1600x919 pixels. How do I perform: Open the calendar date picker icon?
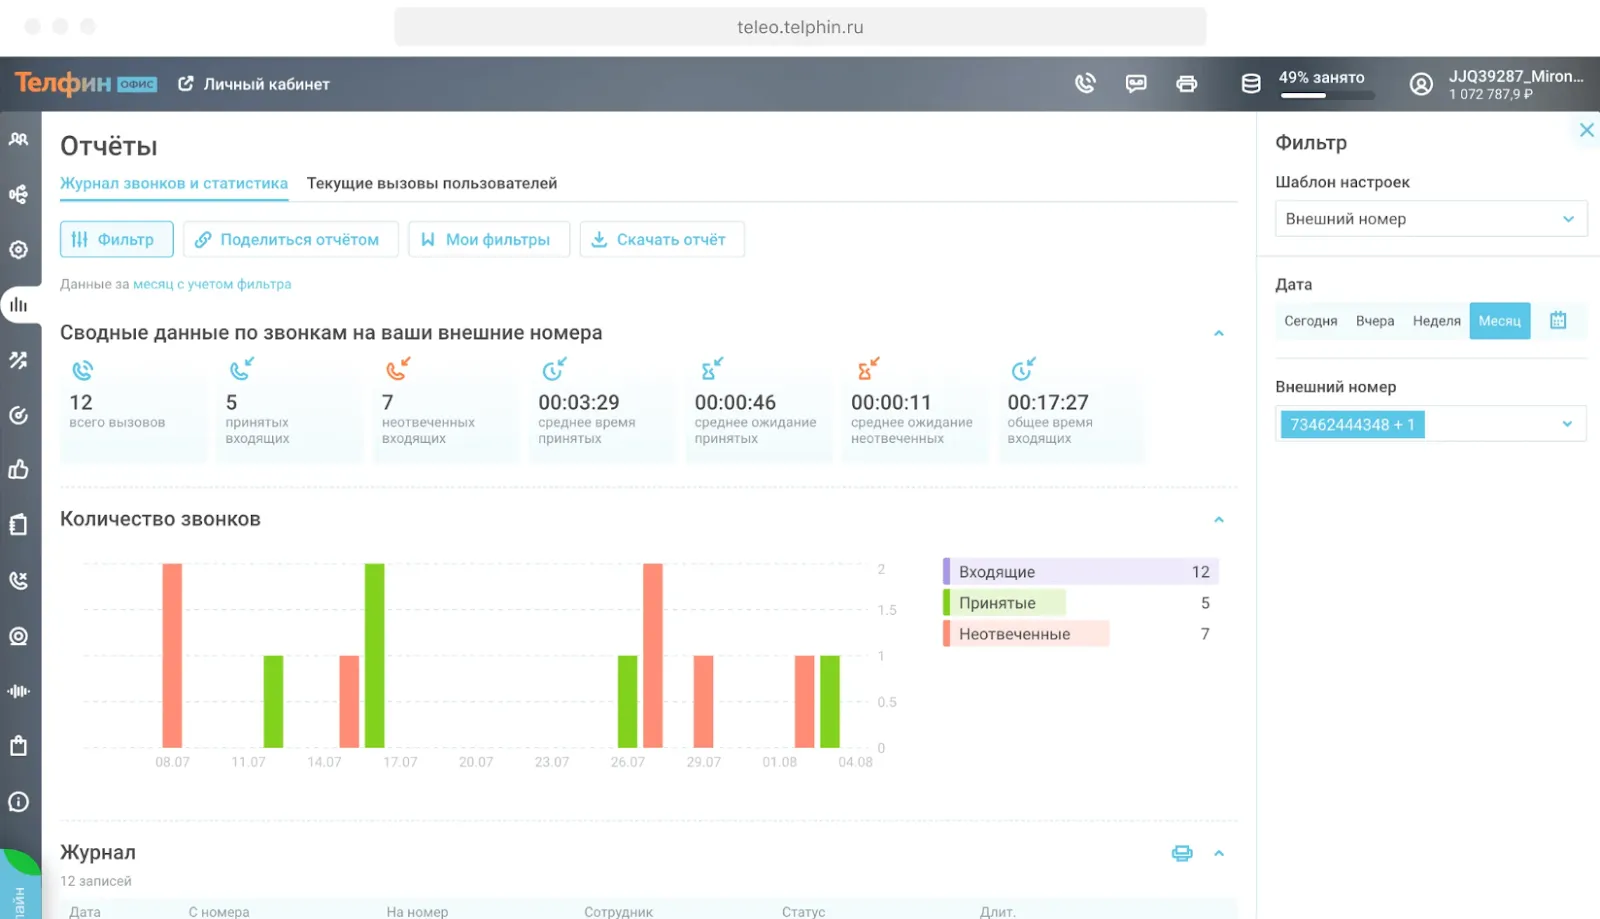pyautogui.click(x=1558, y=321)
